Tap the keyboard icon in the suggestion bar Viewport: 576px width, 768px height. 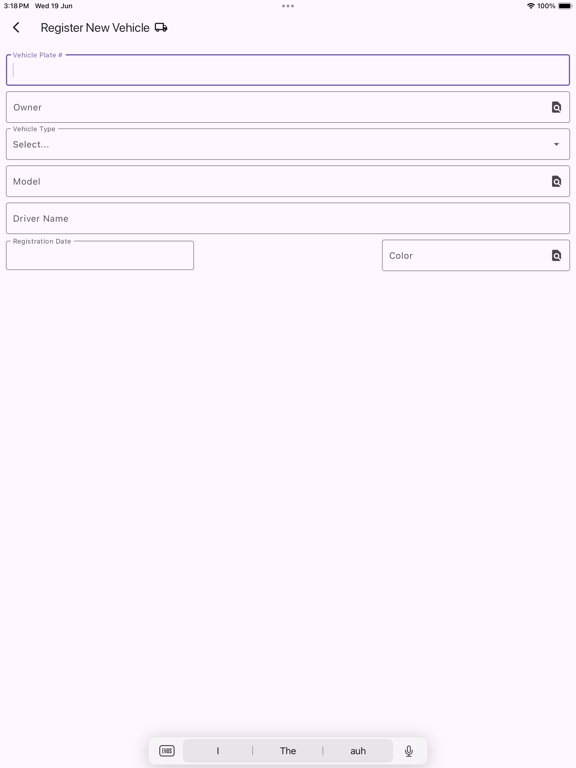tap(167, 750)
